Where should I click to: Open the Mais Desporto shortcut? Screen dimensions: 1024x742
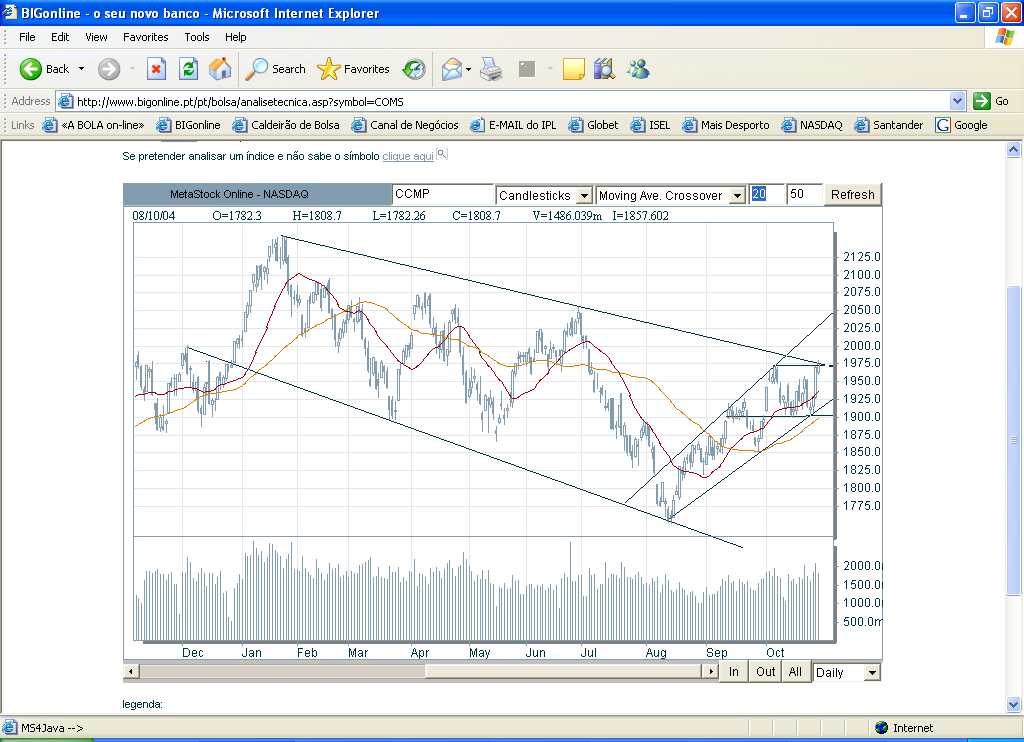726,125
